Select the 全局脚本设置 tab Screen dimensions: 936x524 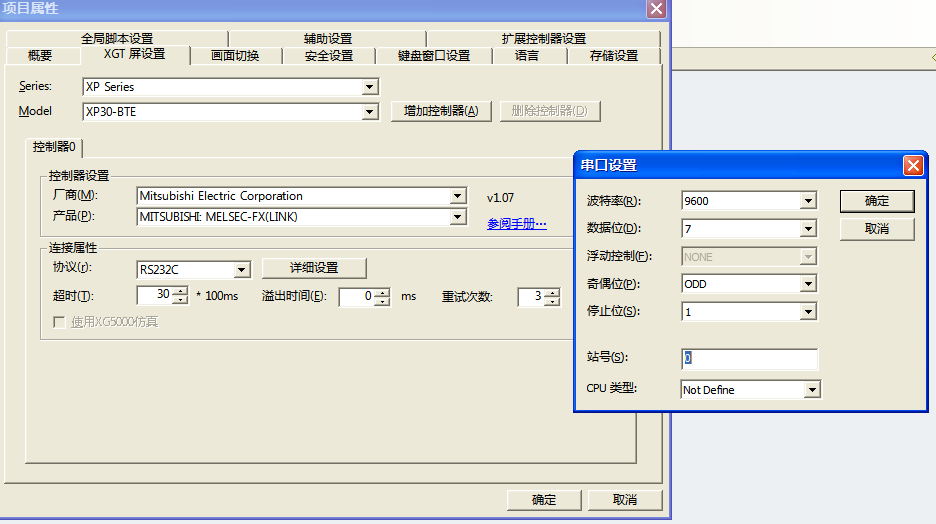pos(117,39)
